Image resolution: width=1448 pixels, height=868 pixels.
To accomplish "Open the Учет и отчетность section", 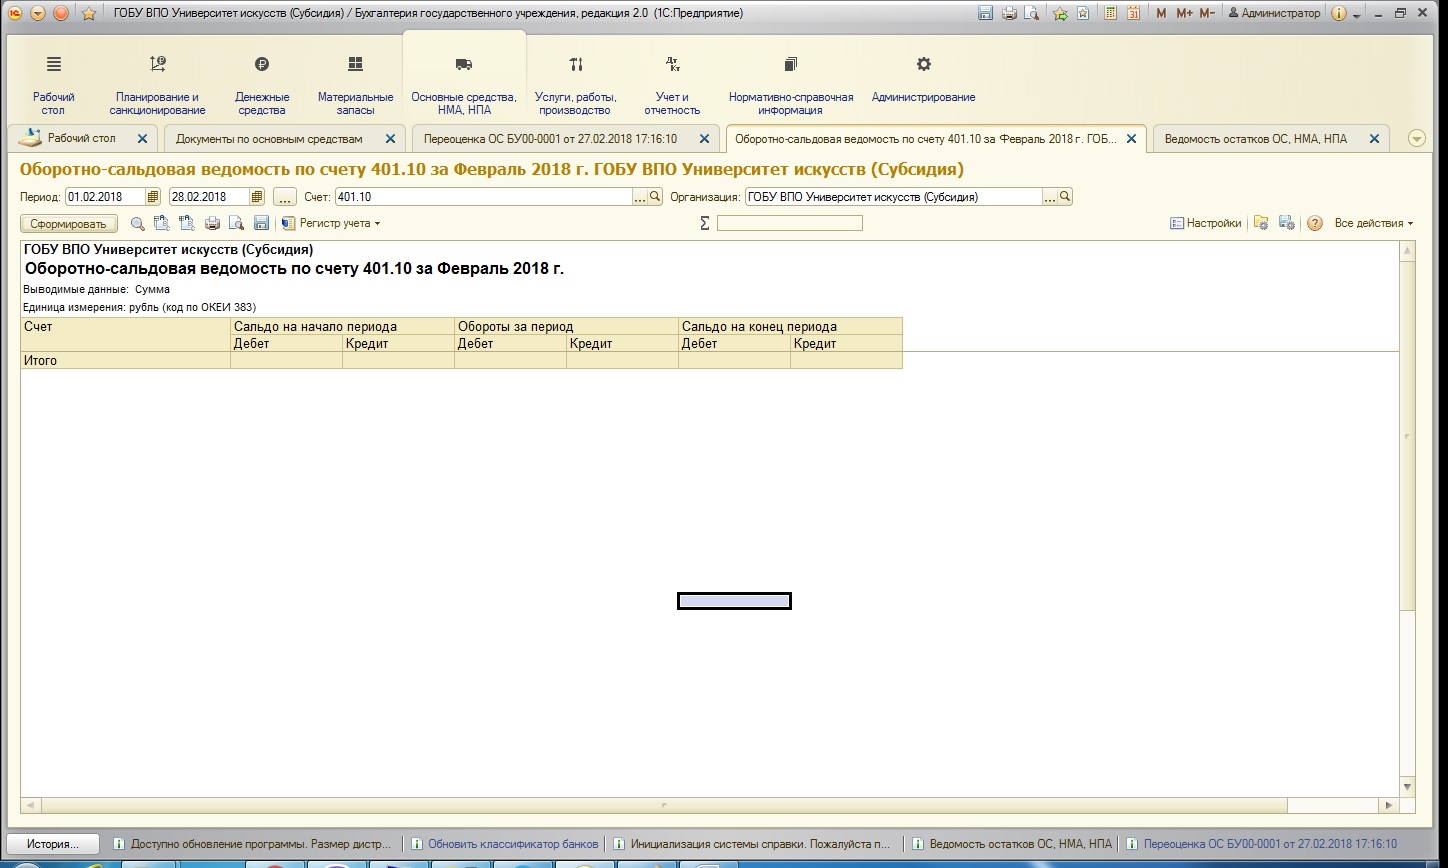I will point(672,86).
